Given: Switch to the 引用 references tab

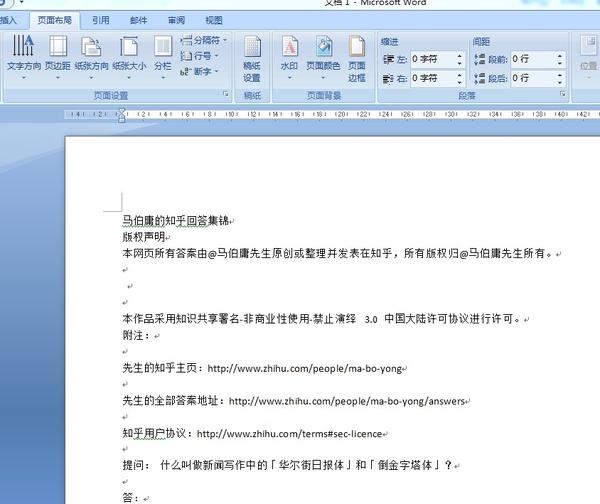Looking at the screenshot, I should [101, 20].
